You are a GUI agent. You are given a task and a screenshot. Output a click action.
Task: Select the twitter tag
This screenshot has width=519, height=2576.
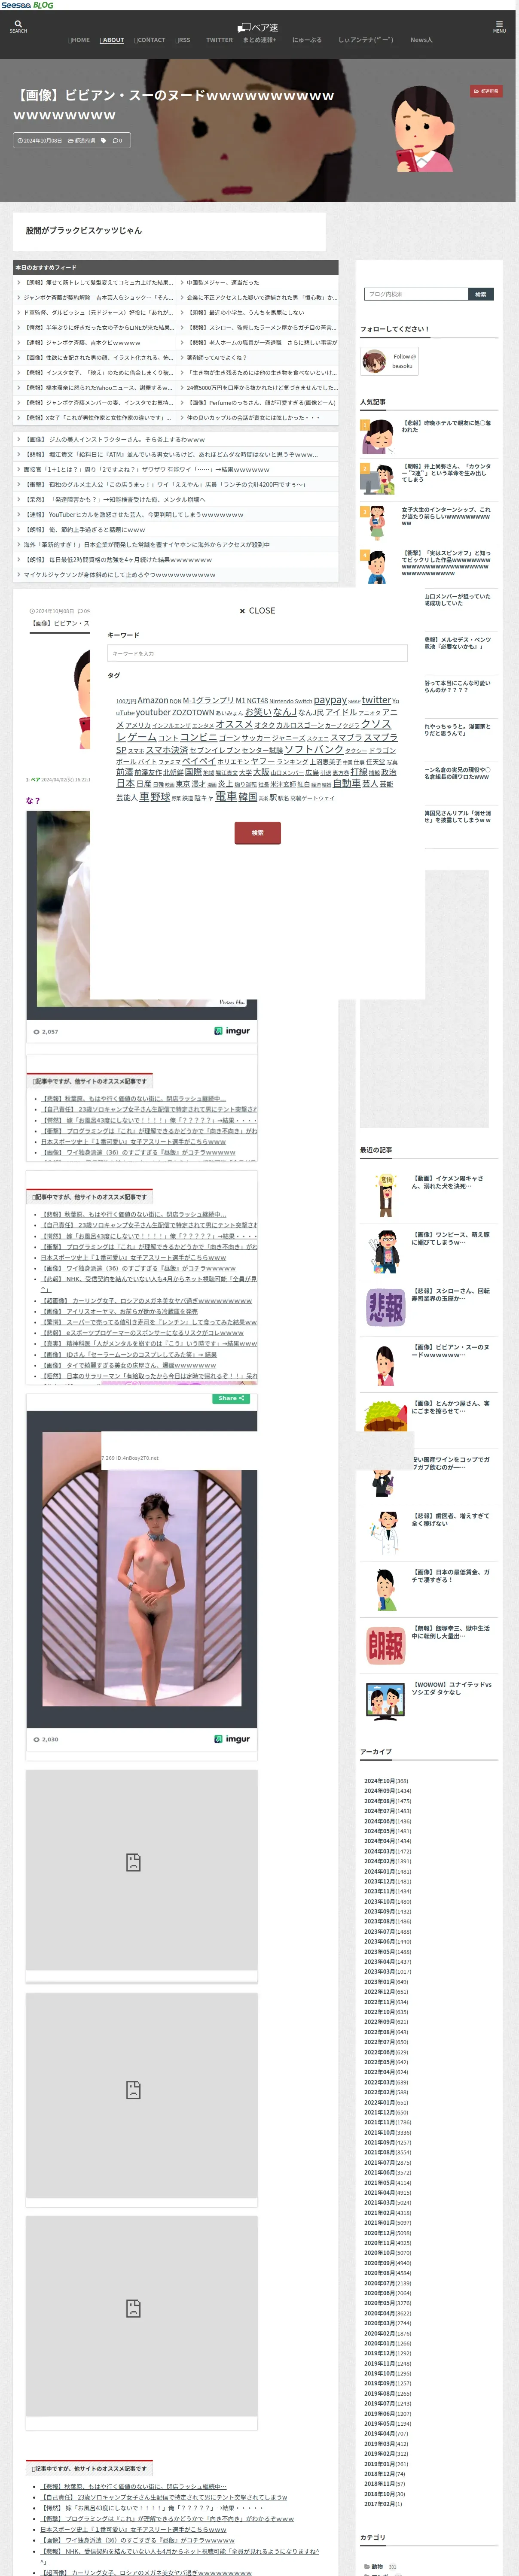(376, 700)
